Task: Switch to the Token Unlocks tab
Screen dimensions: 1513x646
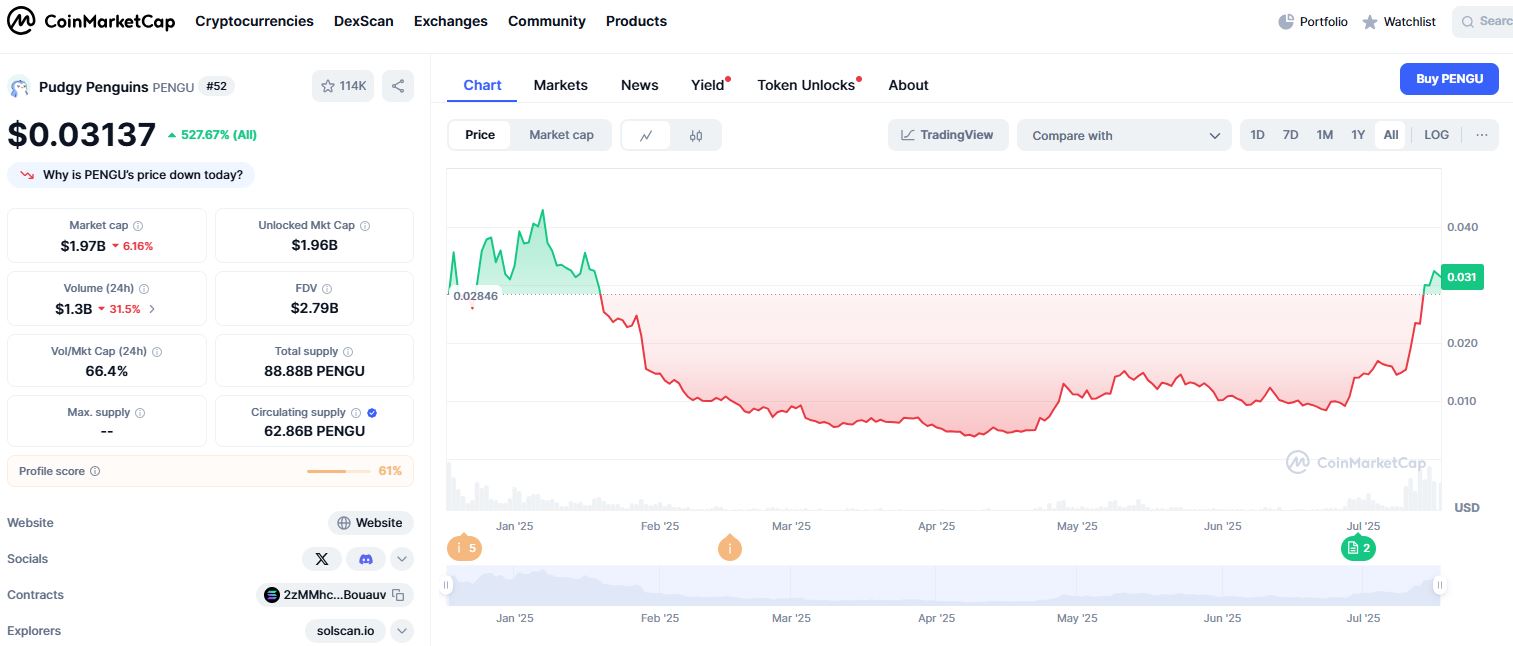Action: [x=806, y=85]
